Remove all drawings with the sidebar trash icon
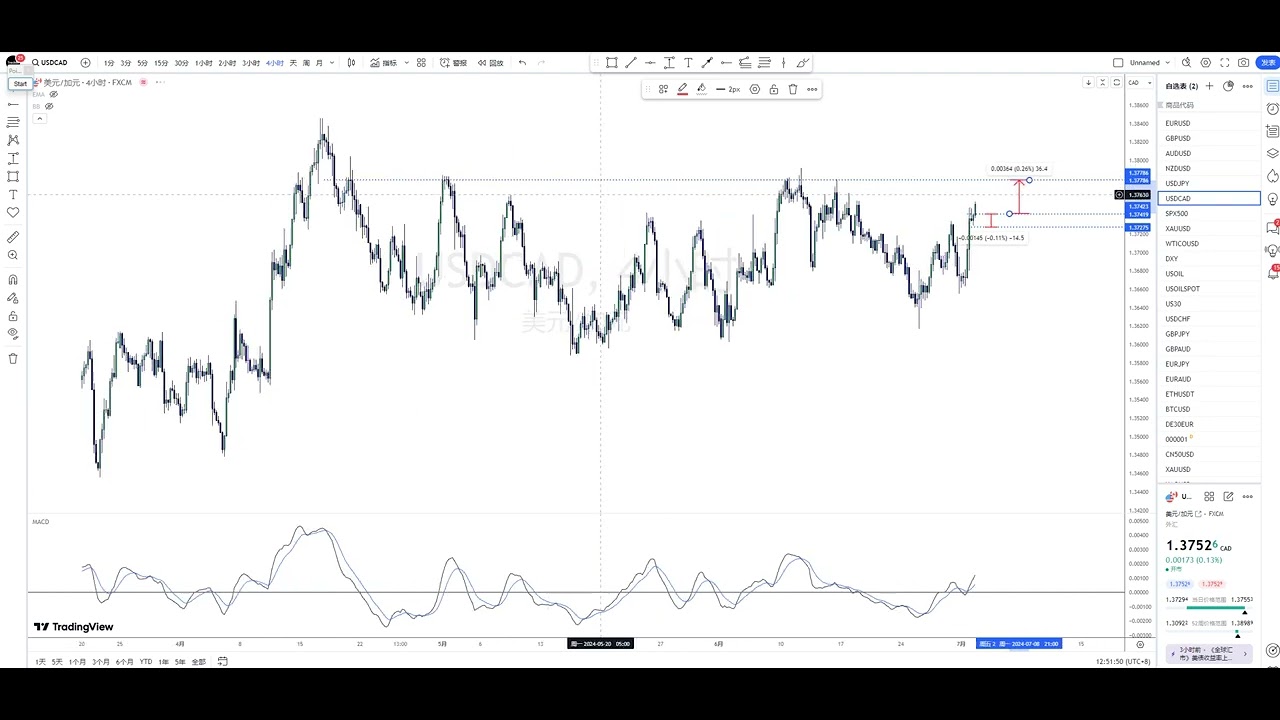 pyautogui.click(x=13, y=359)
